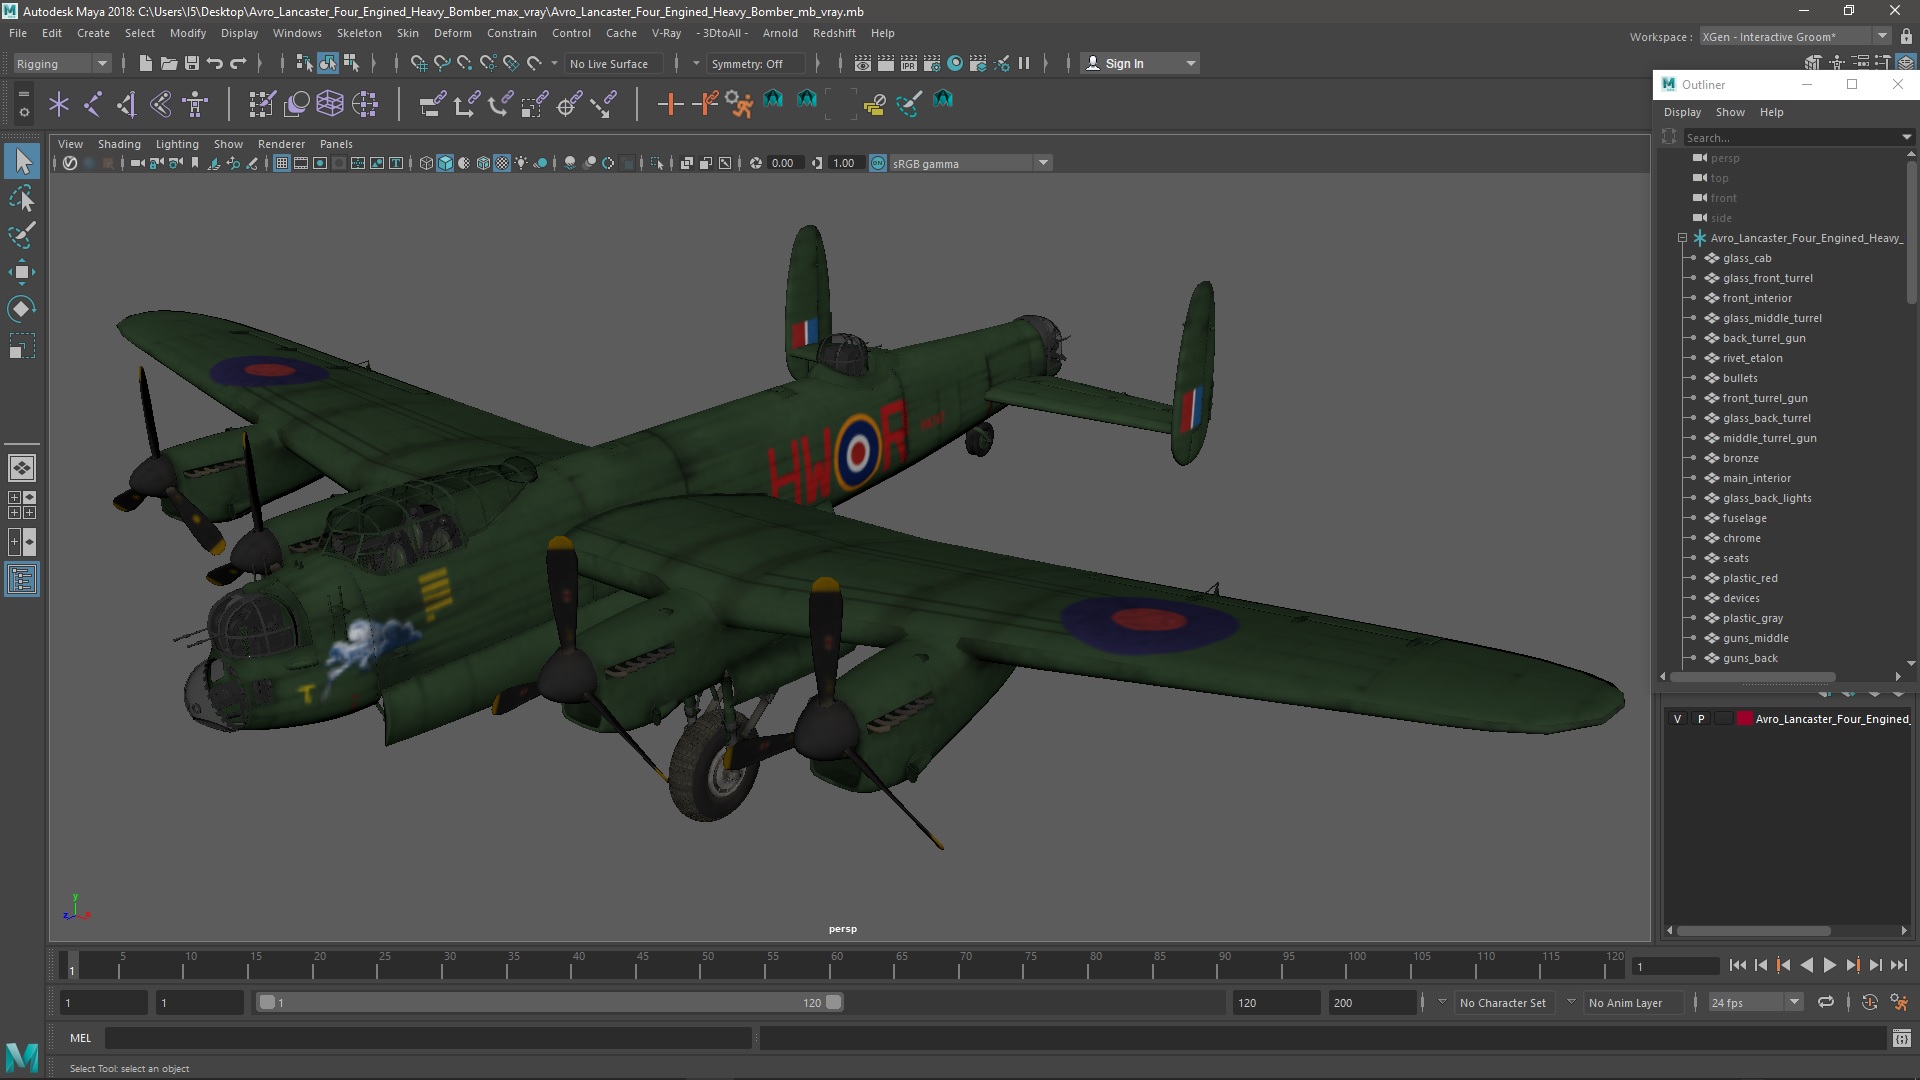Create a new scene file
This screenshot has width=1920, height=1080.
coord(145,63)
